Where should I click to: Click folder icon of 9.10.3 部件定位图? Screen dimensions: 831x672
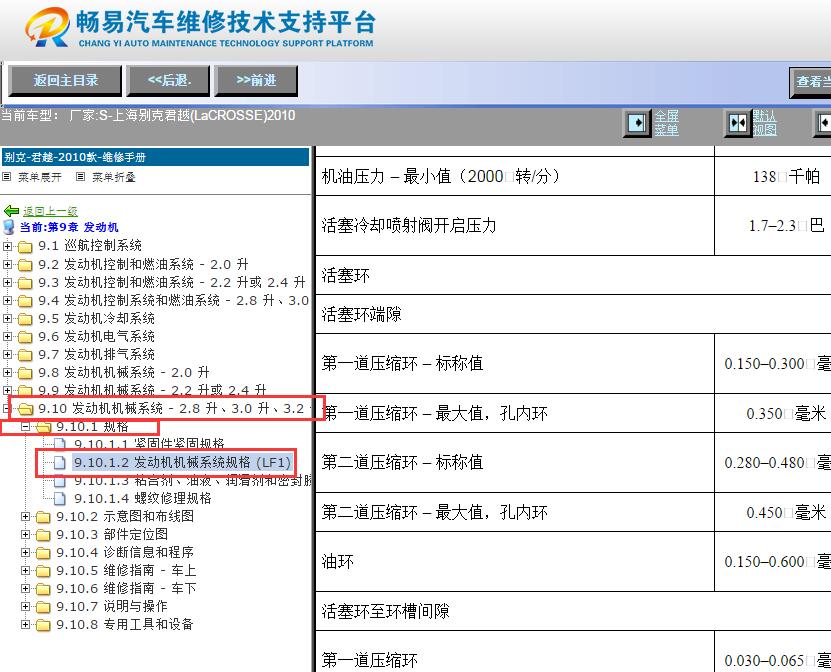[43, 535]
